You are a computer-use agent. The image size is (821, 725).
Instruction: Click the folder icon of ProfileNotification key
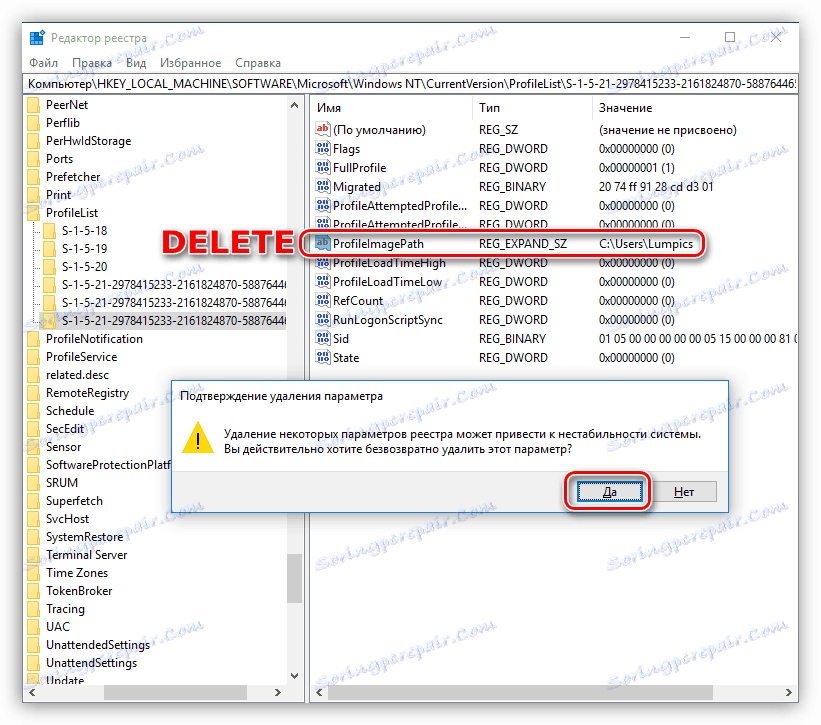coord(34,339)
